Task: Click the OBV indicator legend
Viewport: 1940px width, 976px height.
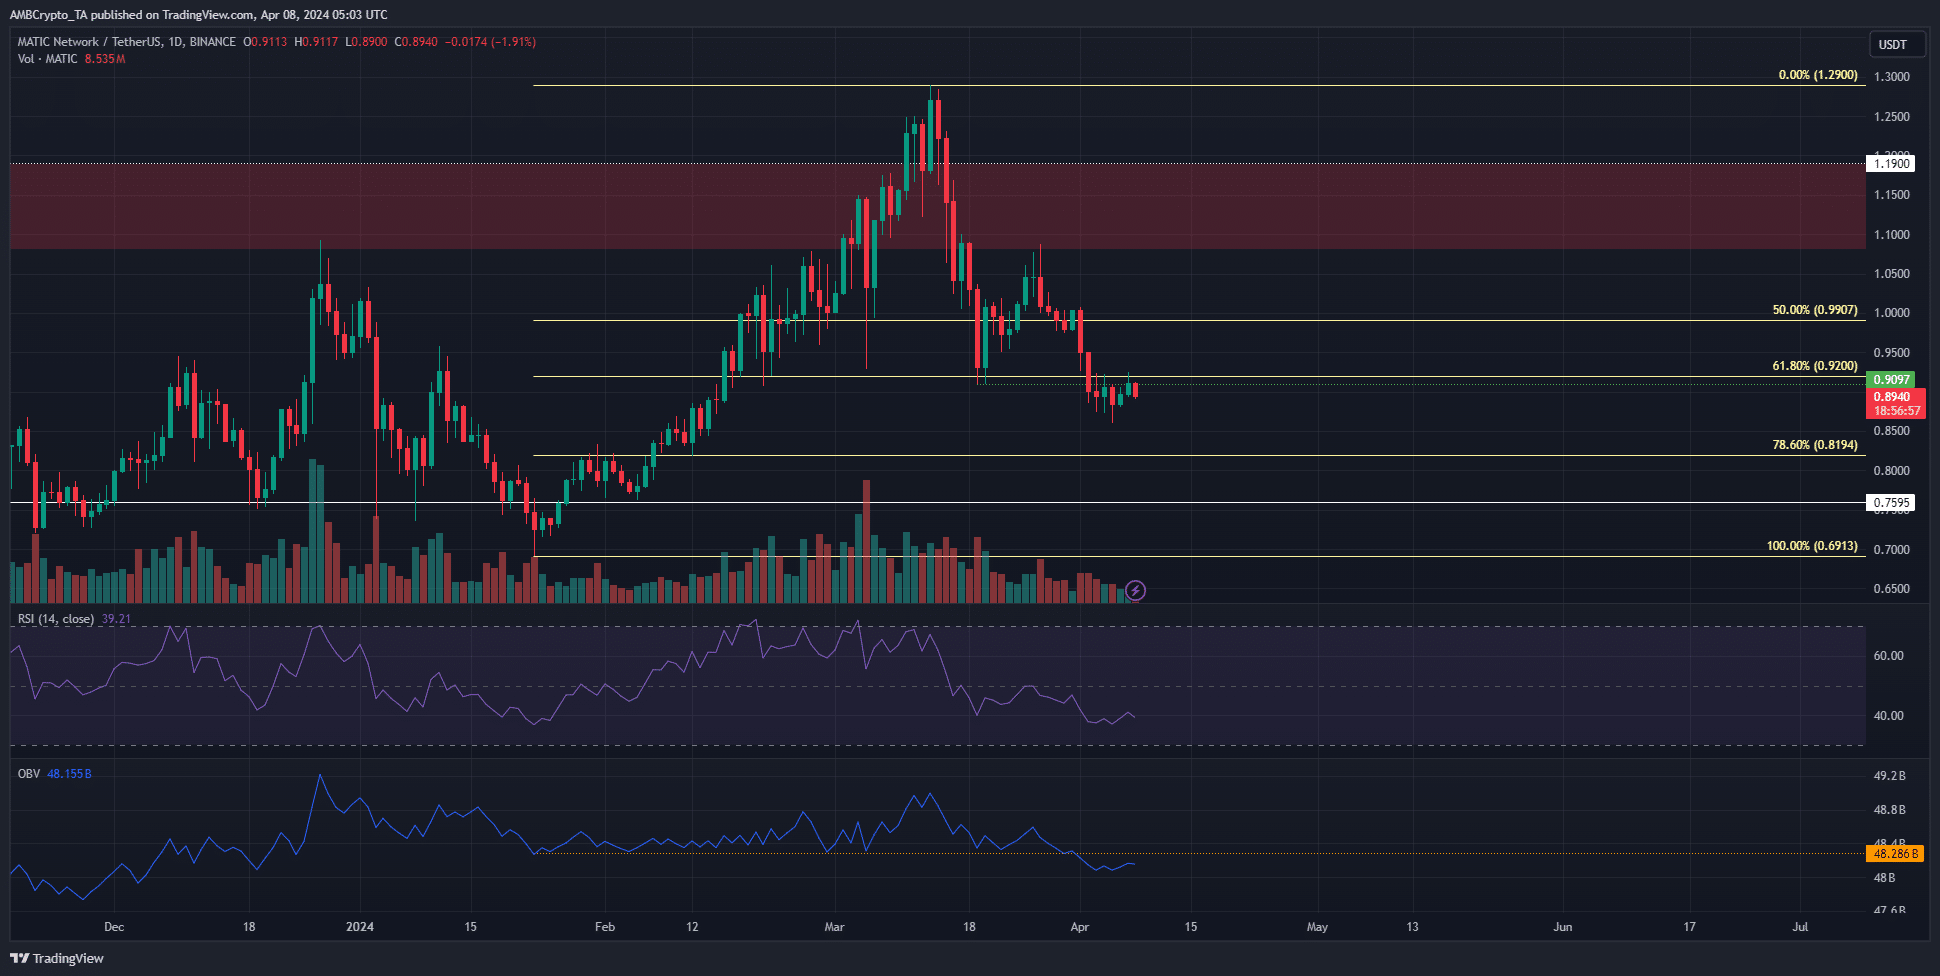Action: [29, 774]
